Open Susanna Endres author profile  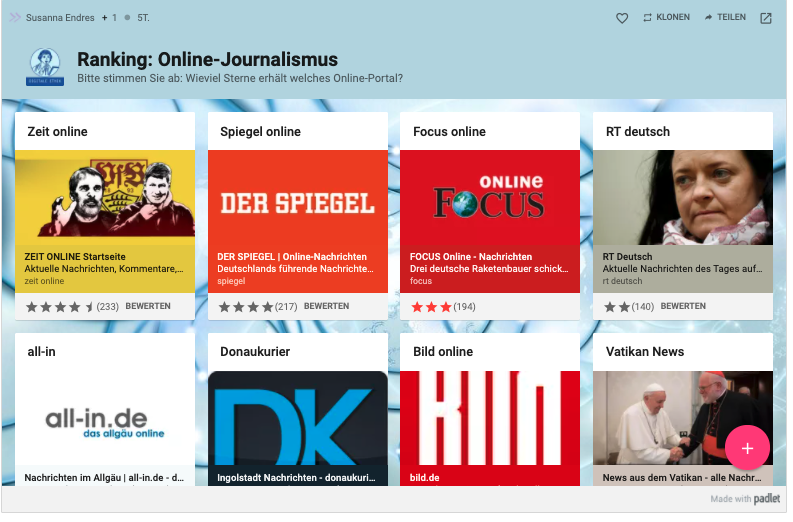tap(60, 18)
